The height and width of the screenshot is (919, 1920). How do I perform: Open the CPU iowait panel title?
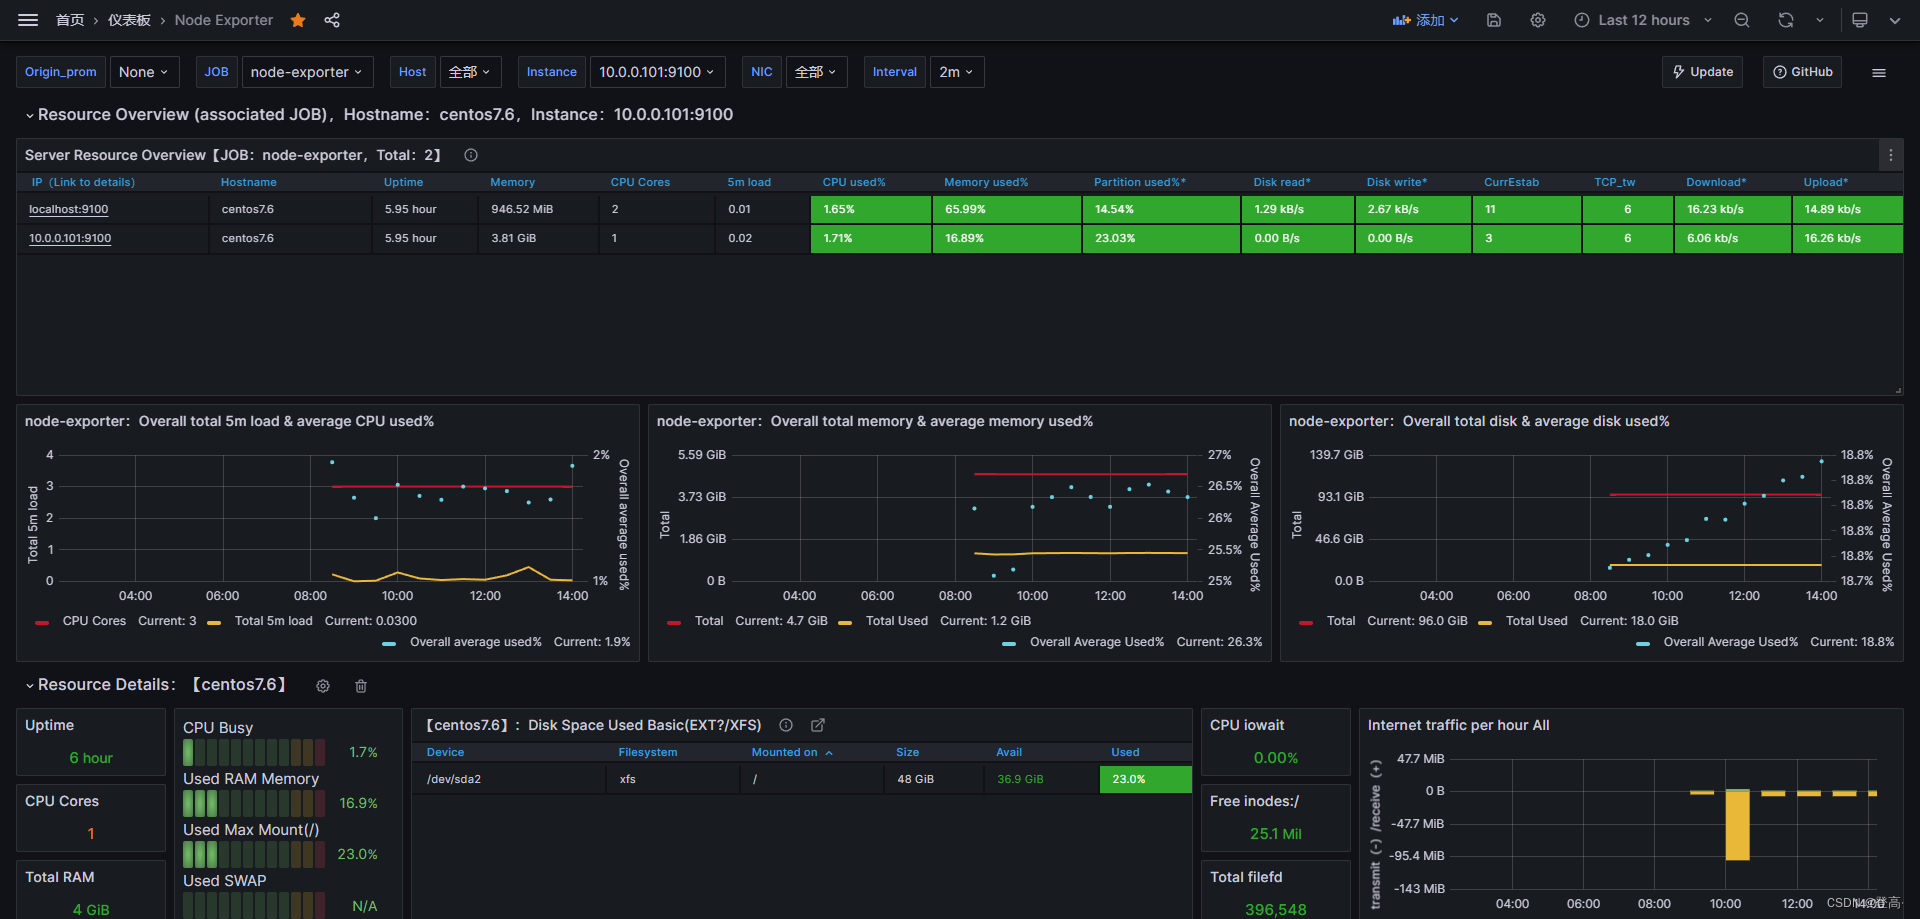[1247, 725]
